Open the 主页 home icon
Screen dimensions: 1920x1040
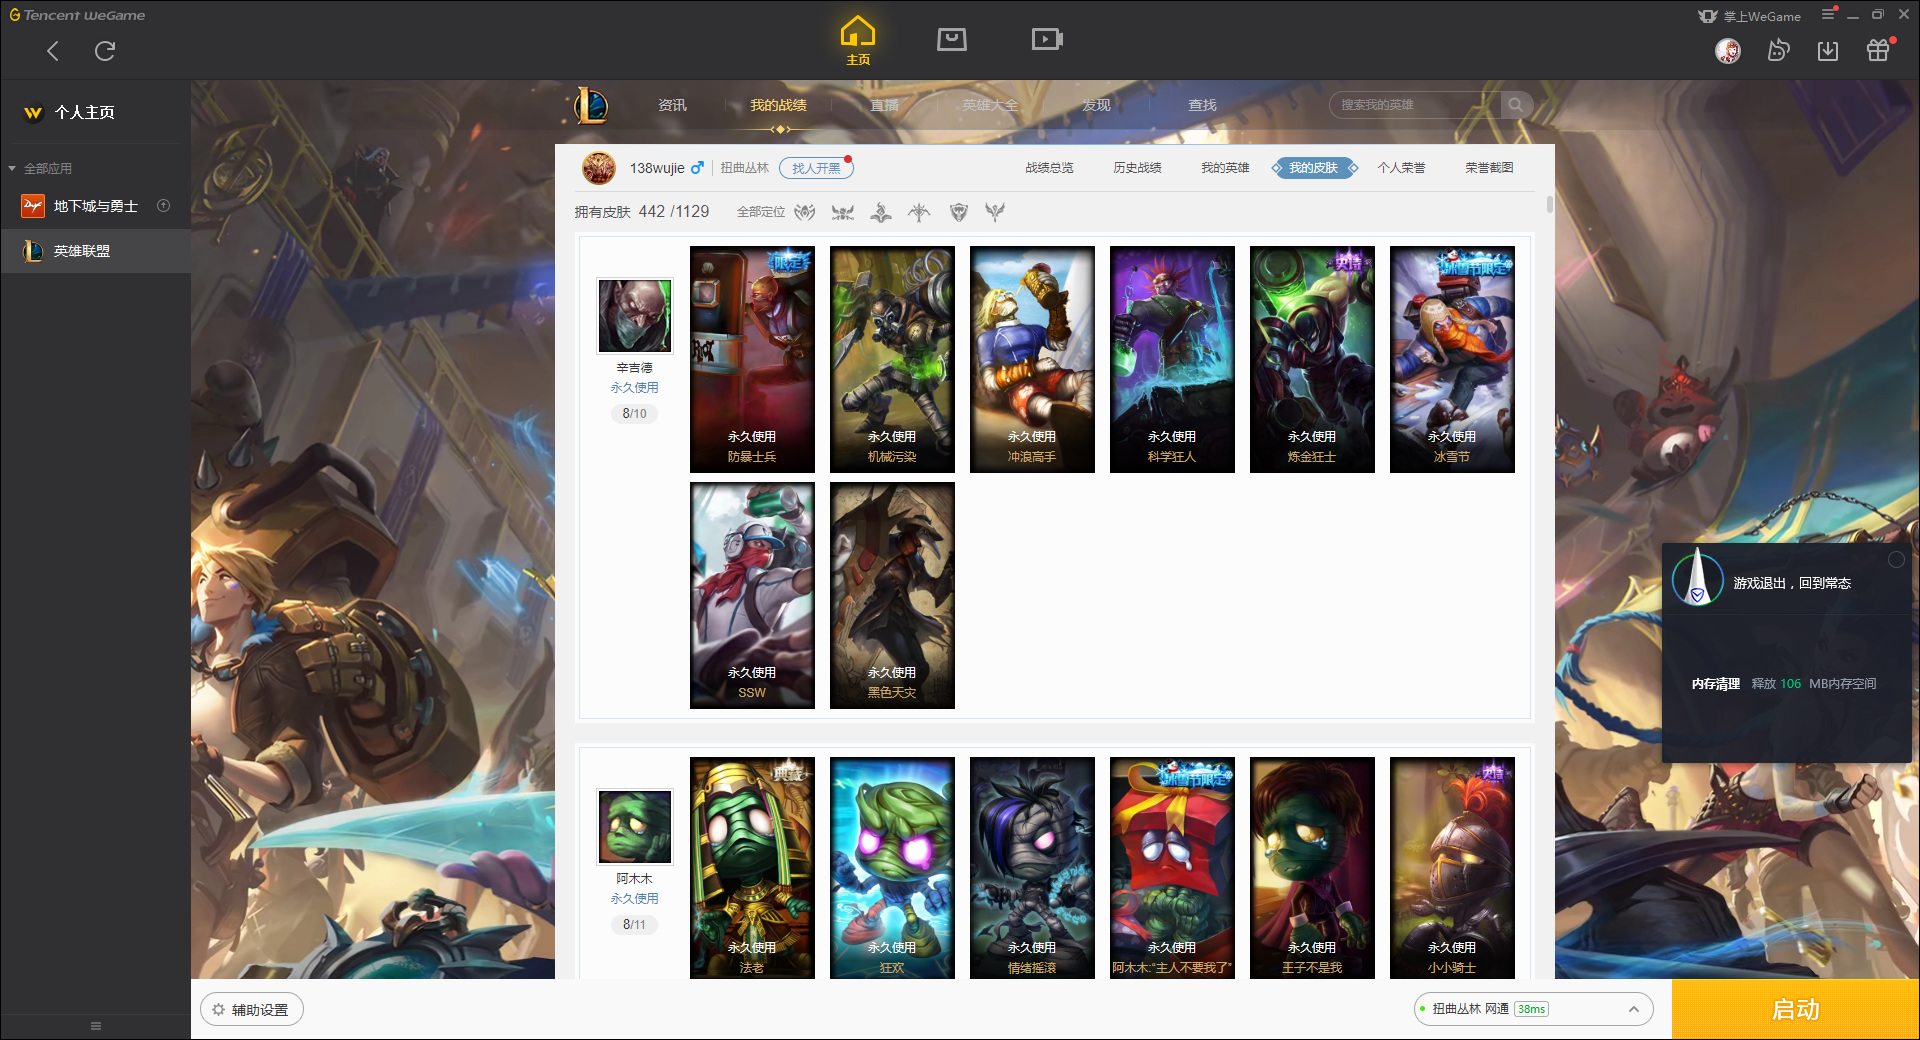point(858,41)
